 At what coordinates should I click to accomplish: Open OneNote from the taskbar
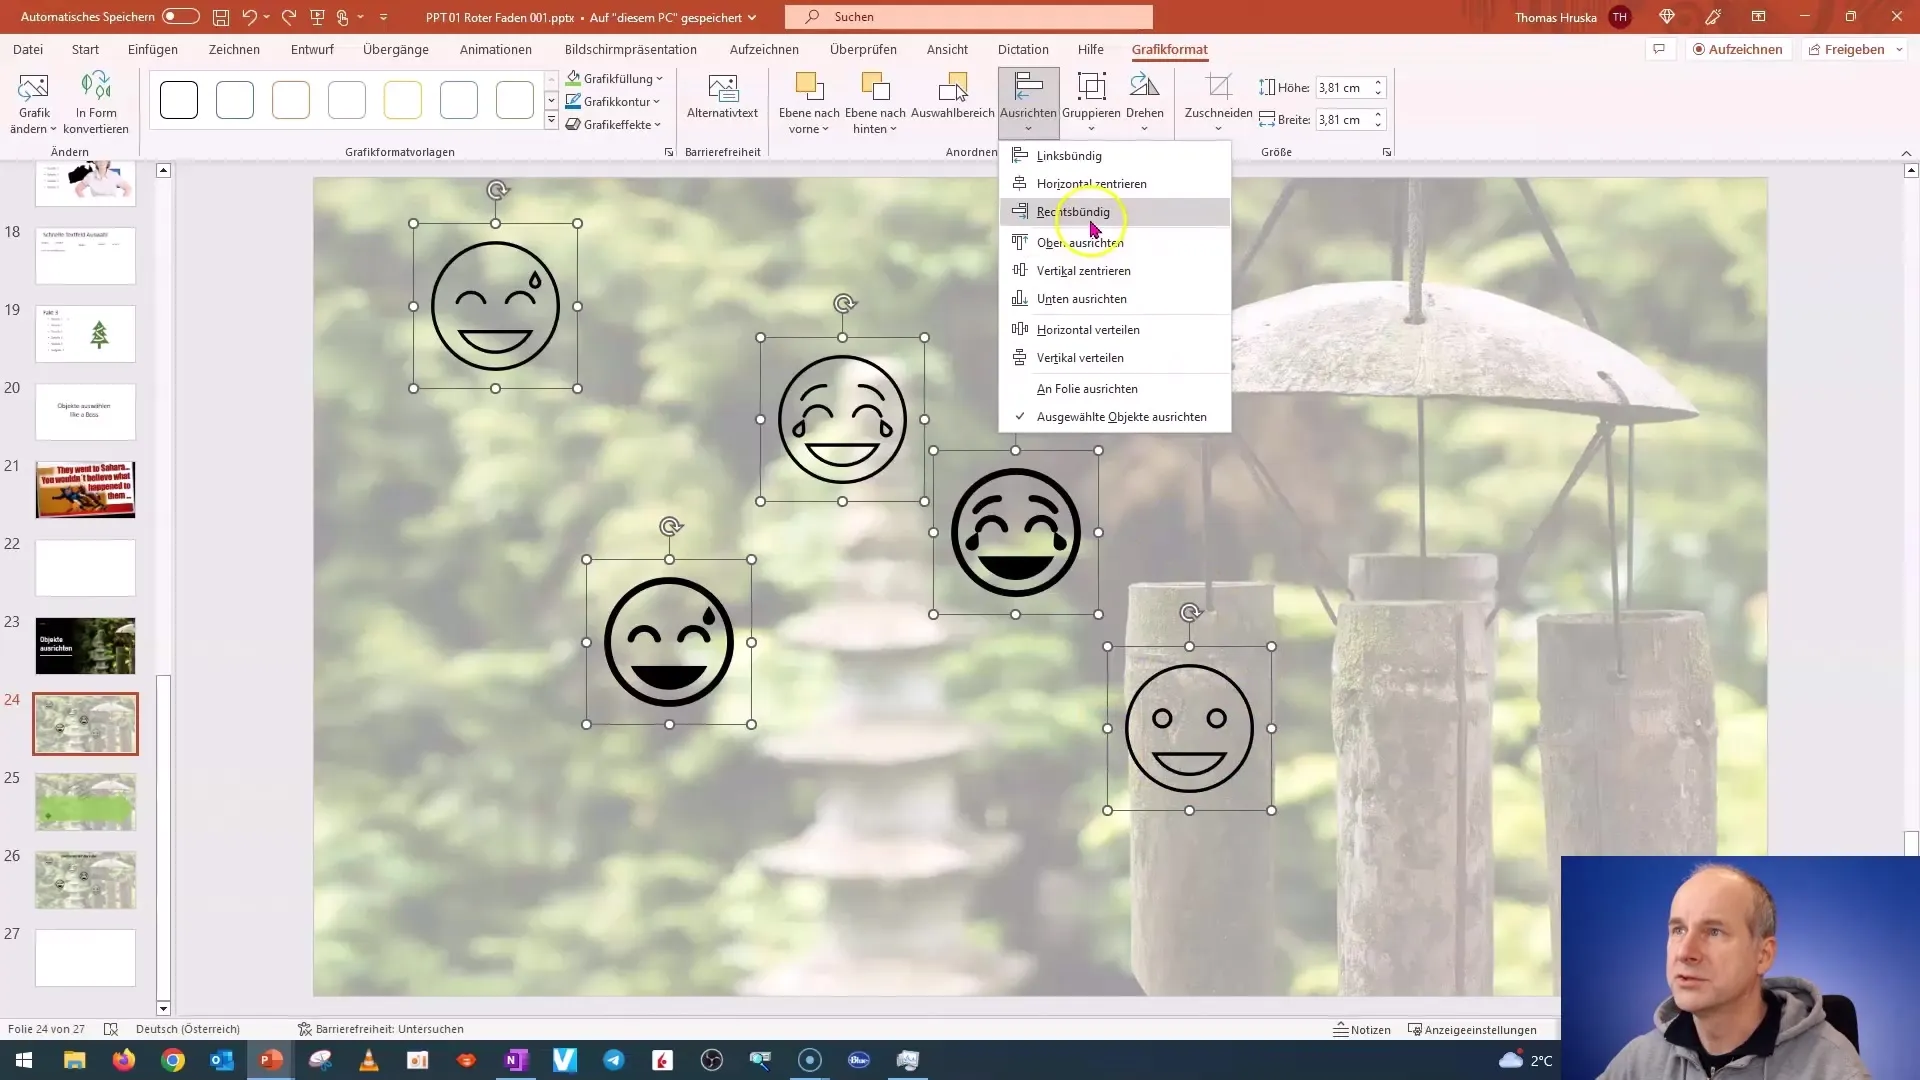[516, 1060]
